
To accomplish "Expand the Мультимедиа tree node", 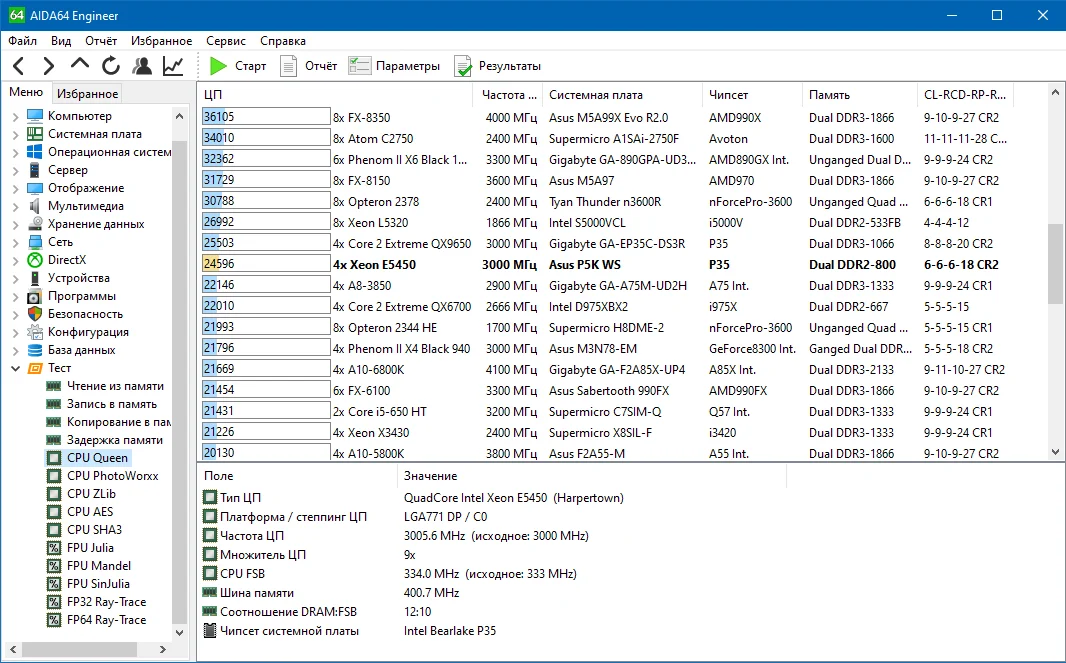I will click(x=16, y=207).
